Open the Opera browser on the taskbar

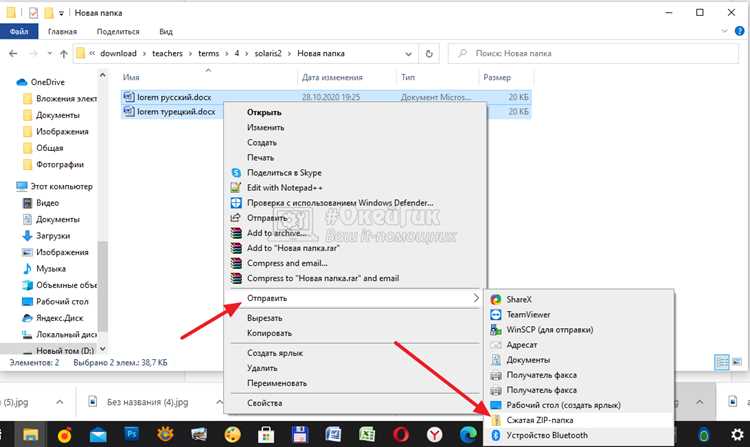coord(401,434)
